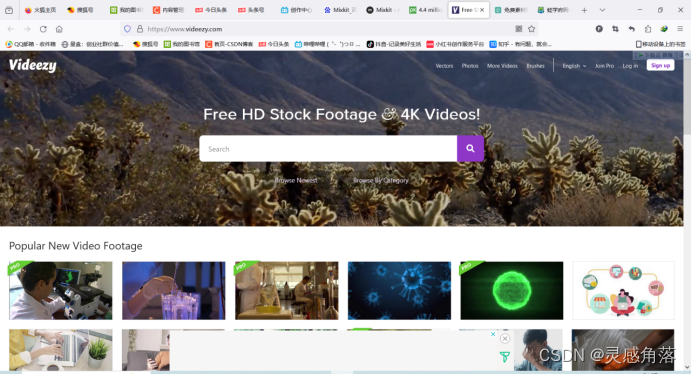Click the QR code icon in address bar
Image resolution: width=692 pixels, height=374 pixels.
click(x=519, y=29)
